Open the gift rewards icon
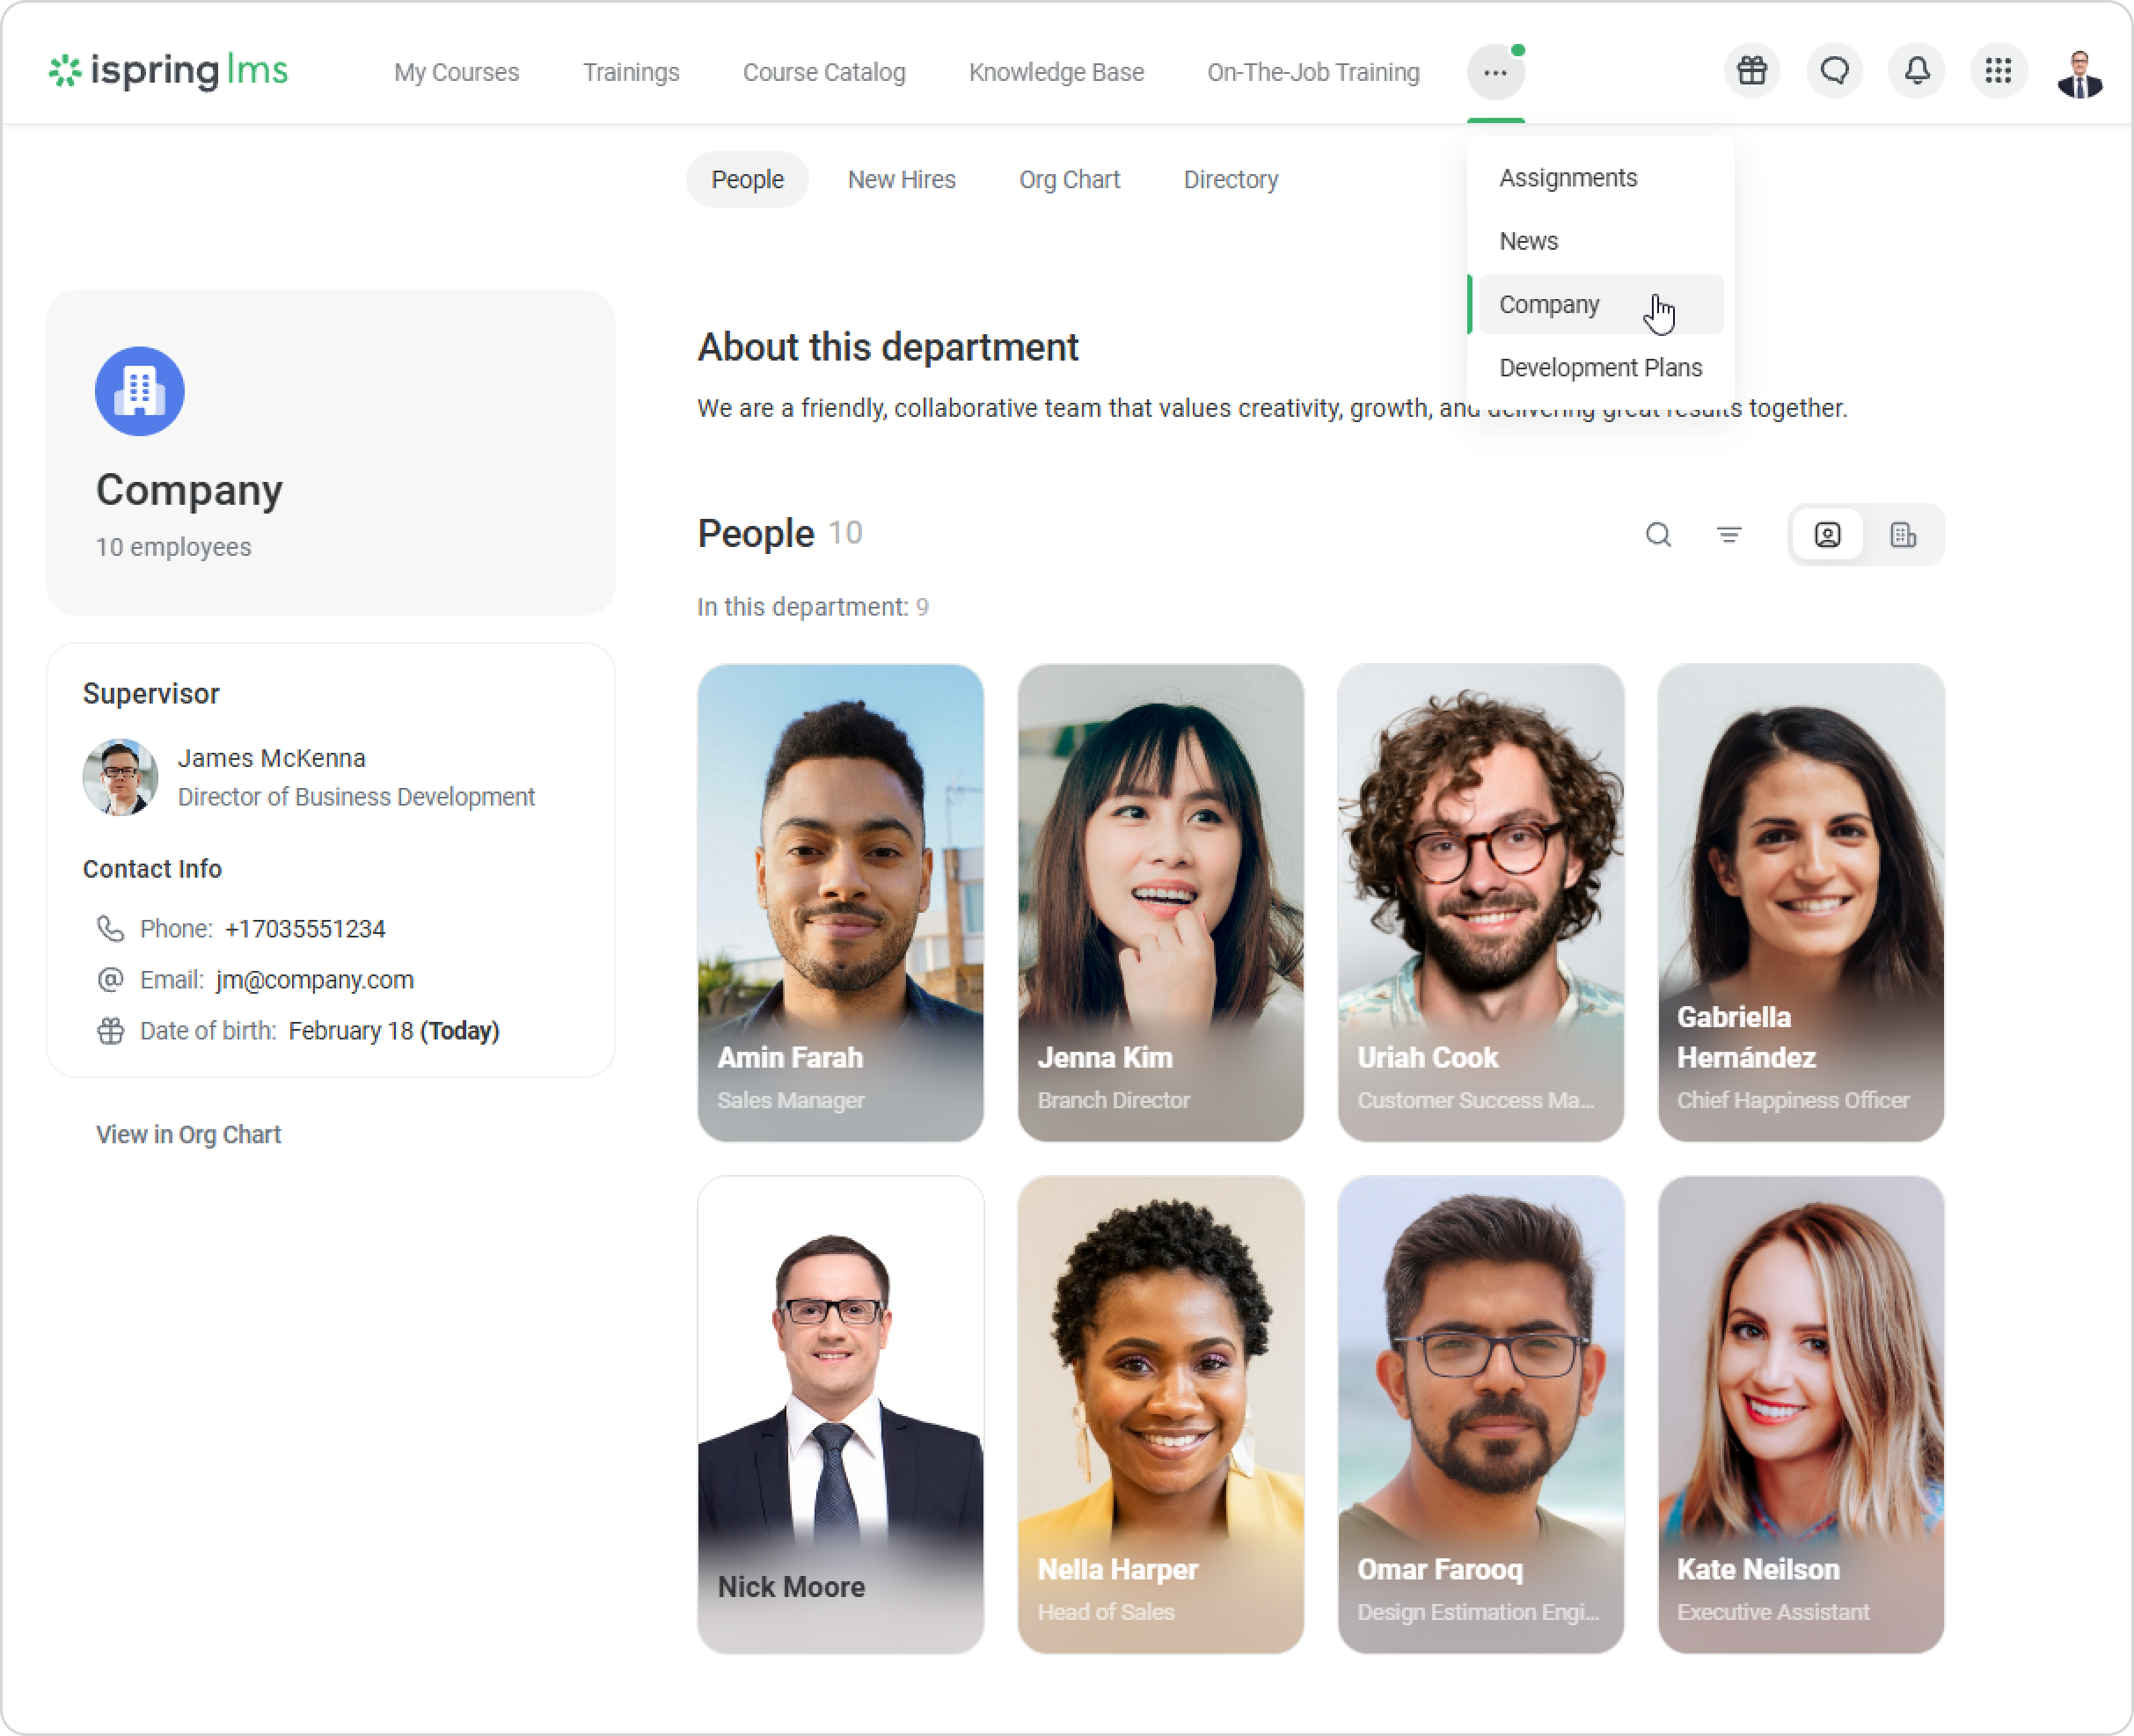This screenshot has height=1736, width=2134. point(1751,71)
